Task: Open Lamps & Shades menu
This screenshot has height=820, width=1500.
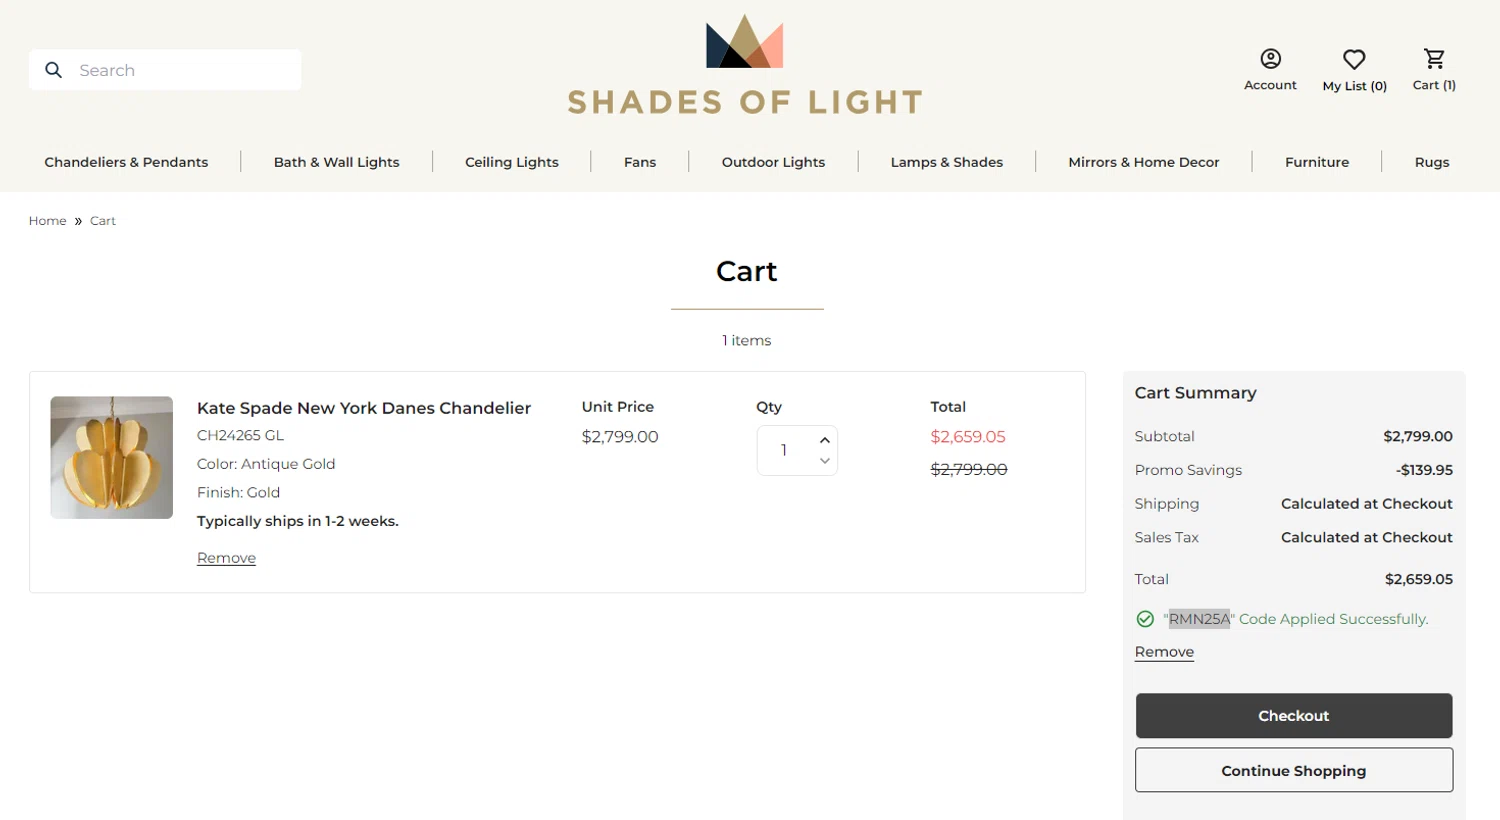Action: pyautogui.click(x=947, y=162)
